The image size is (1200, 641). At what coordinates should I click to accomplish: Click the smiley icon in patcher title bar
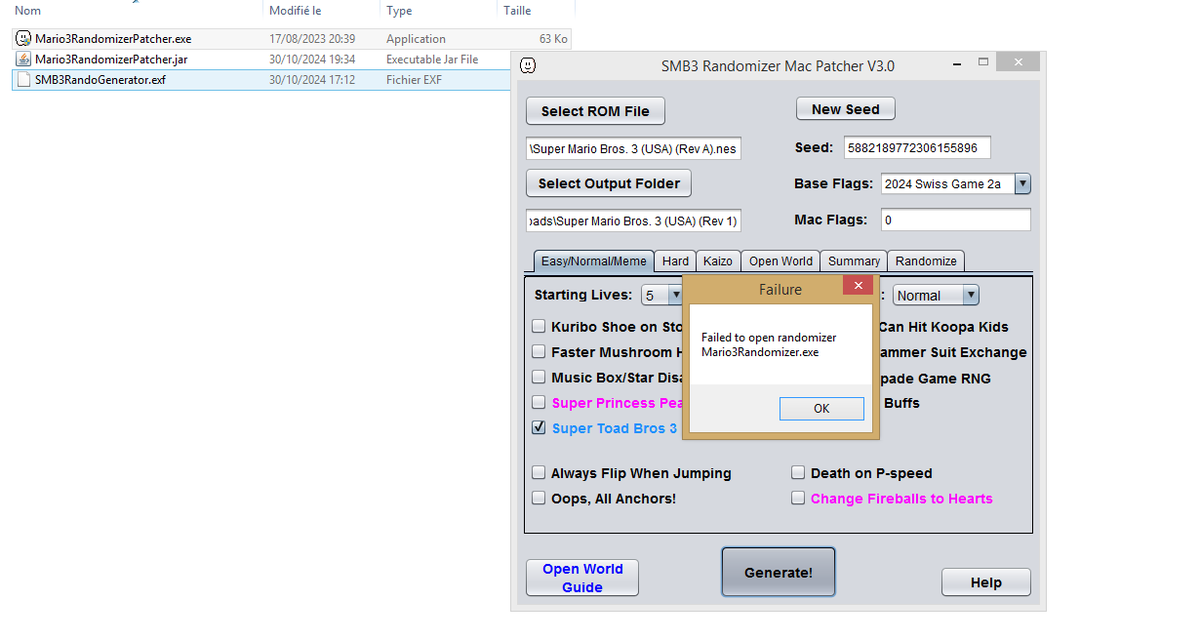coord(528,66)
